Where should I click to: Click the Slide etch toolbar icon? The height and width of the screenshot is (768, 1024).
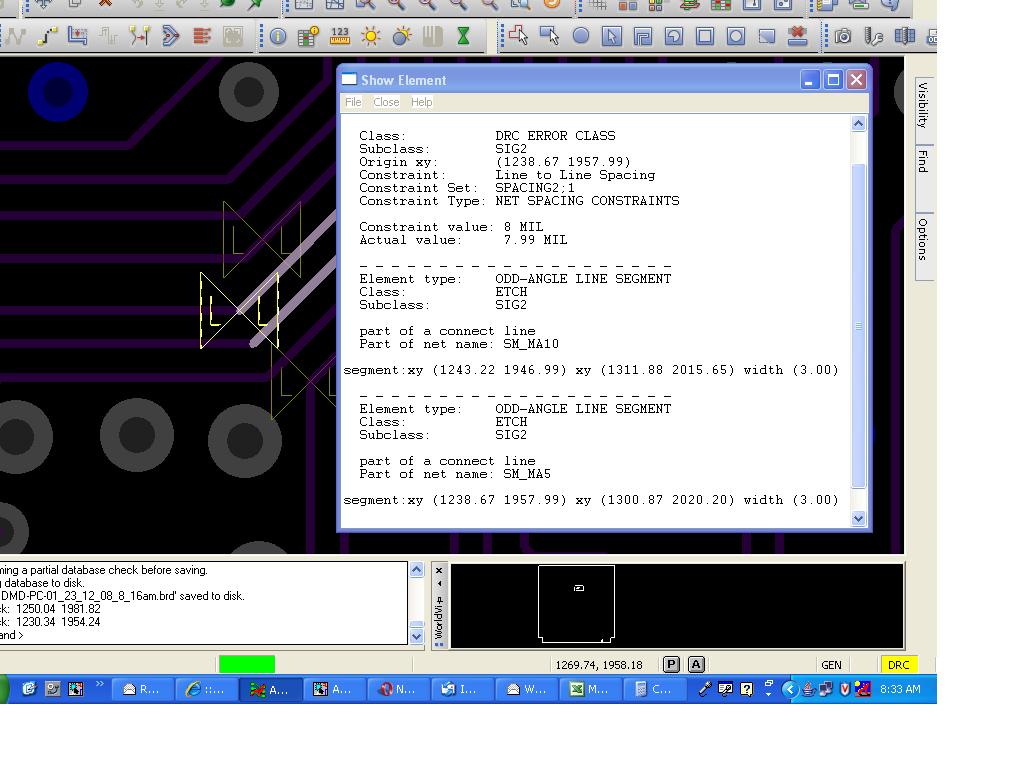[78, 37]
